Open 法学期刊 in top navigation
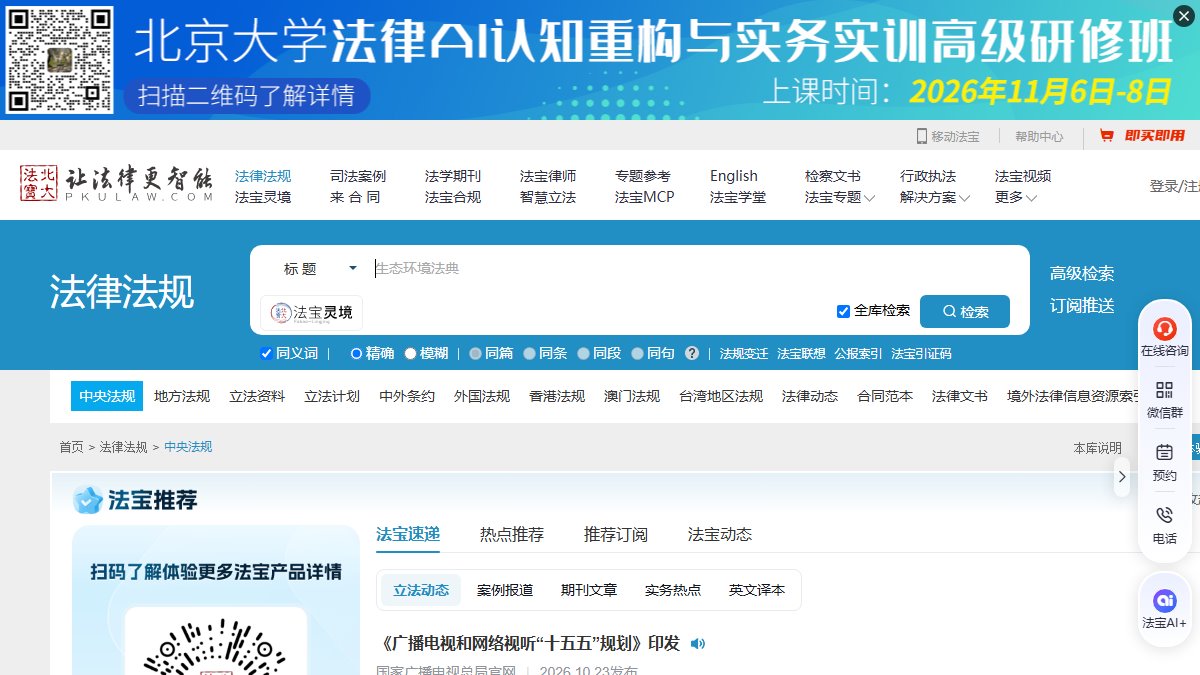The height and width of the screenshot is (675, 1200). [453, 176]
